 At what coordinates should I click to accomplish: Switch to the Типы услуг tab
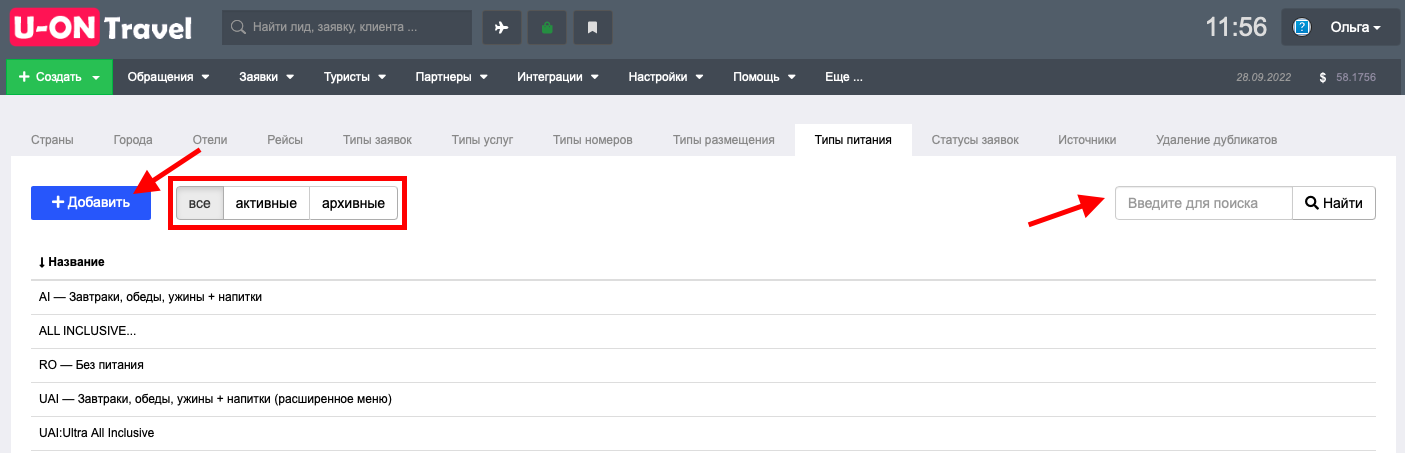482,140
